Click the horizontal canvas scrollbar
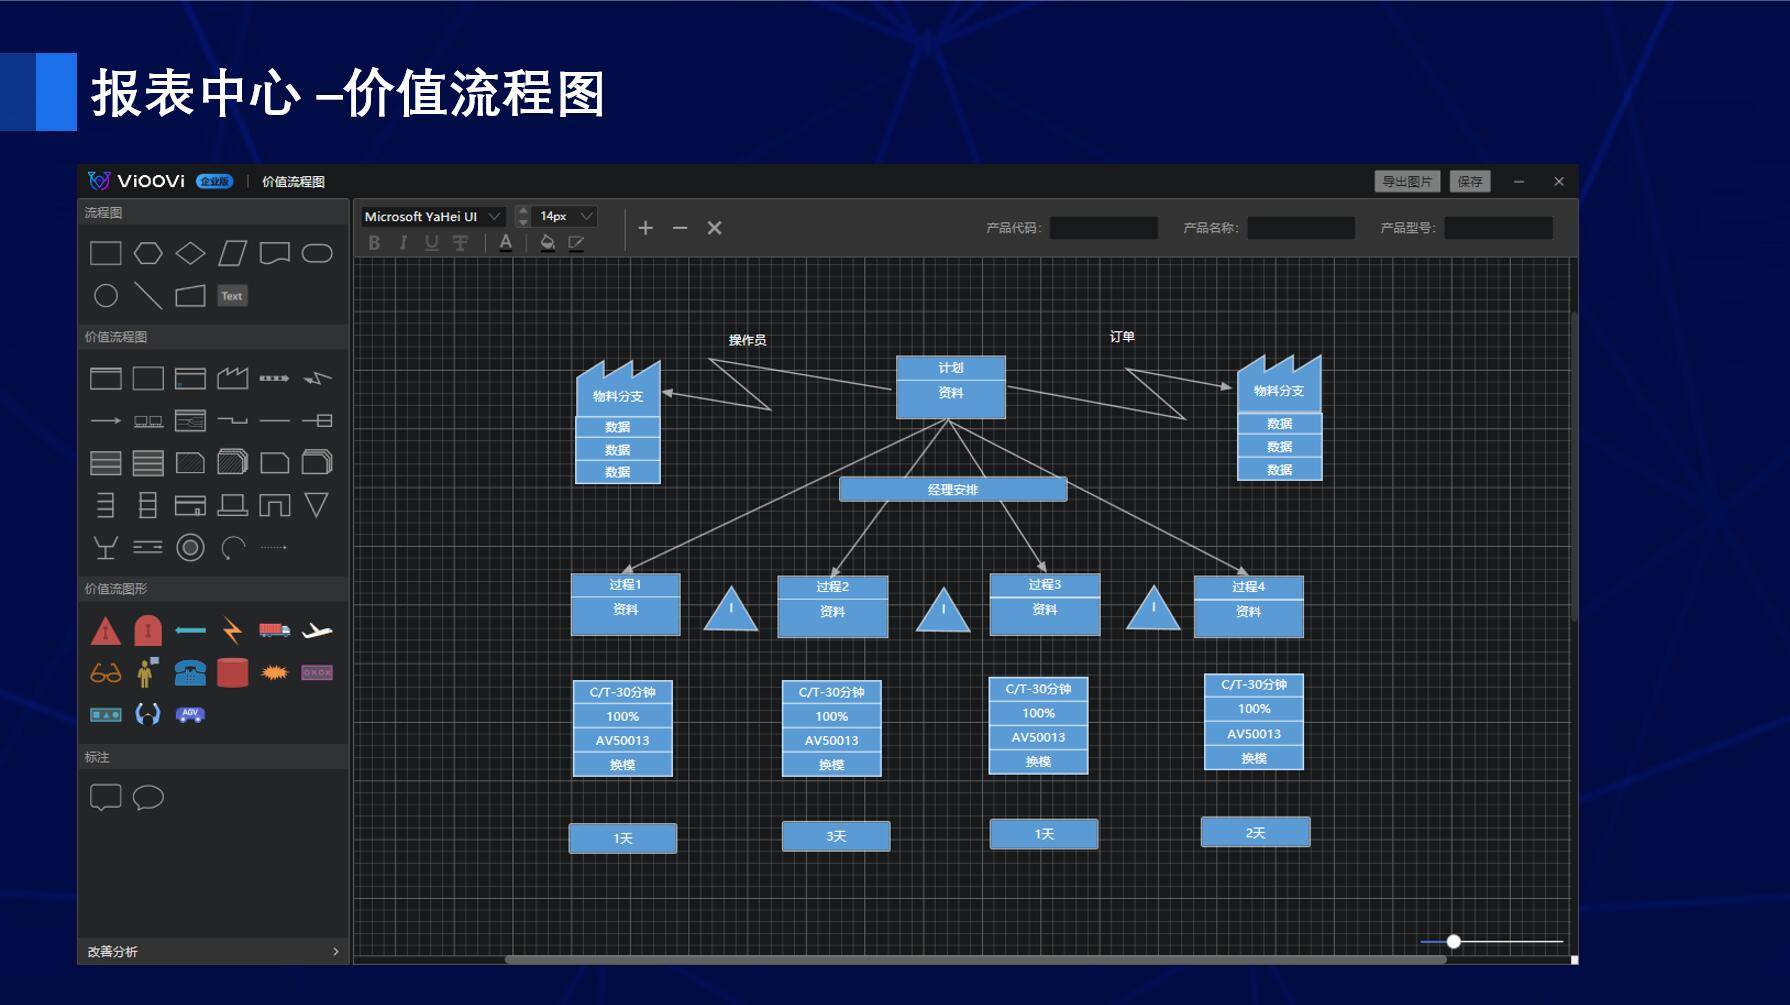Image resolution: width=1790 pixels, height=1005 pixels. point(975,960)
